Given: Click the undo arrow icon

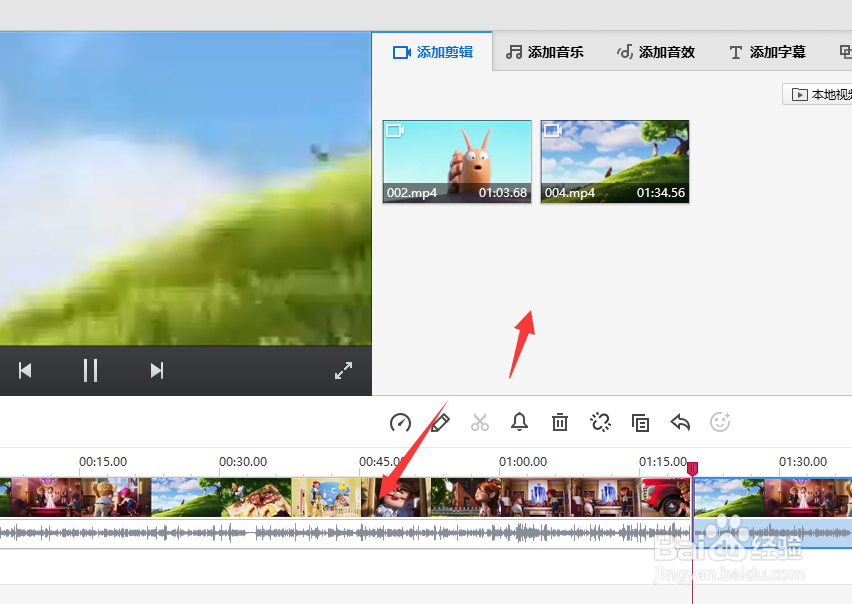Looking at the screenshot, I should coord(680,422).
